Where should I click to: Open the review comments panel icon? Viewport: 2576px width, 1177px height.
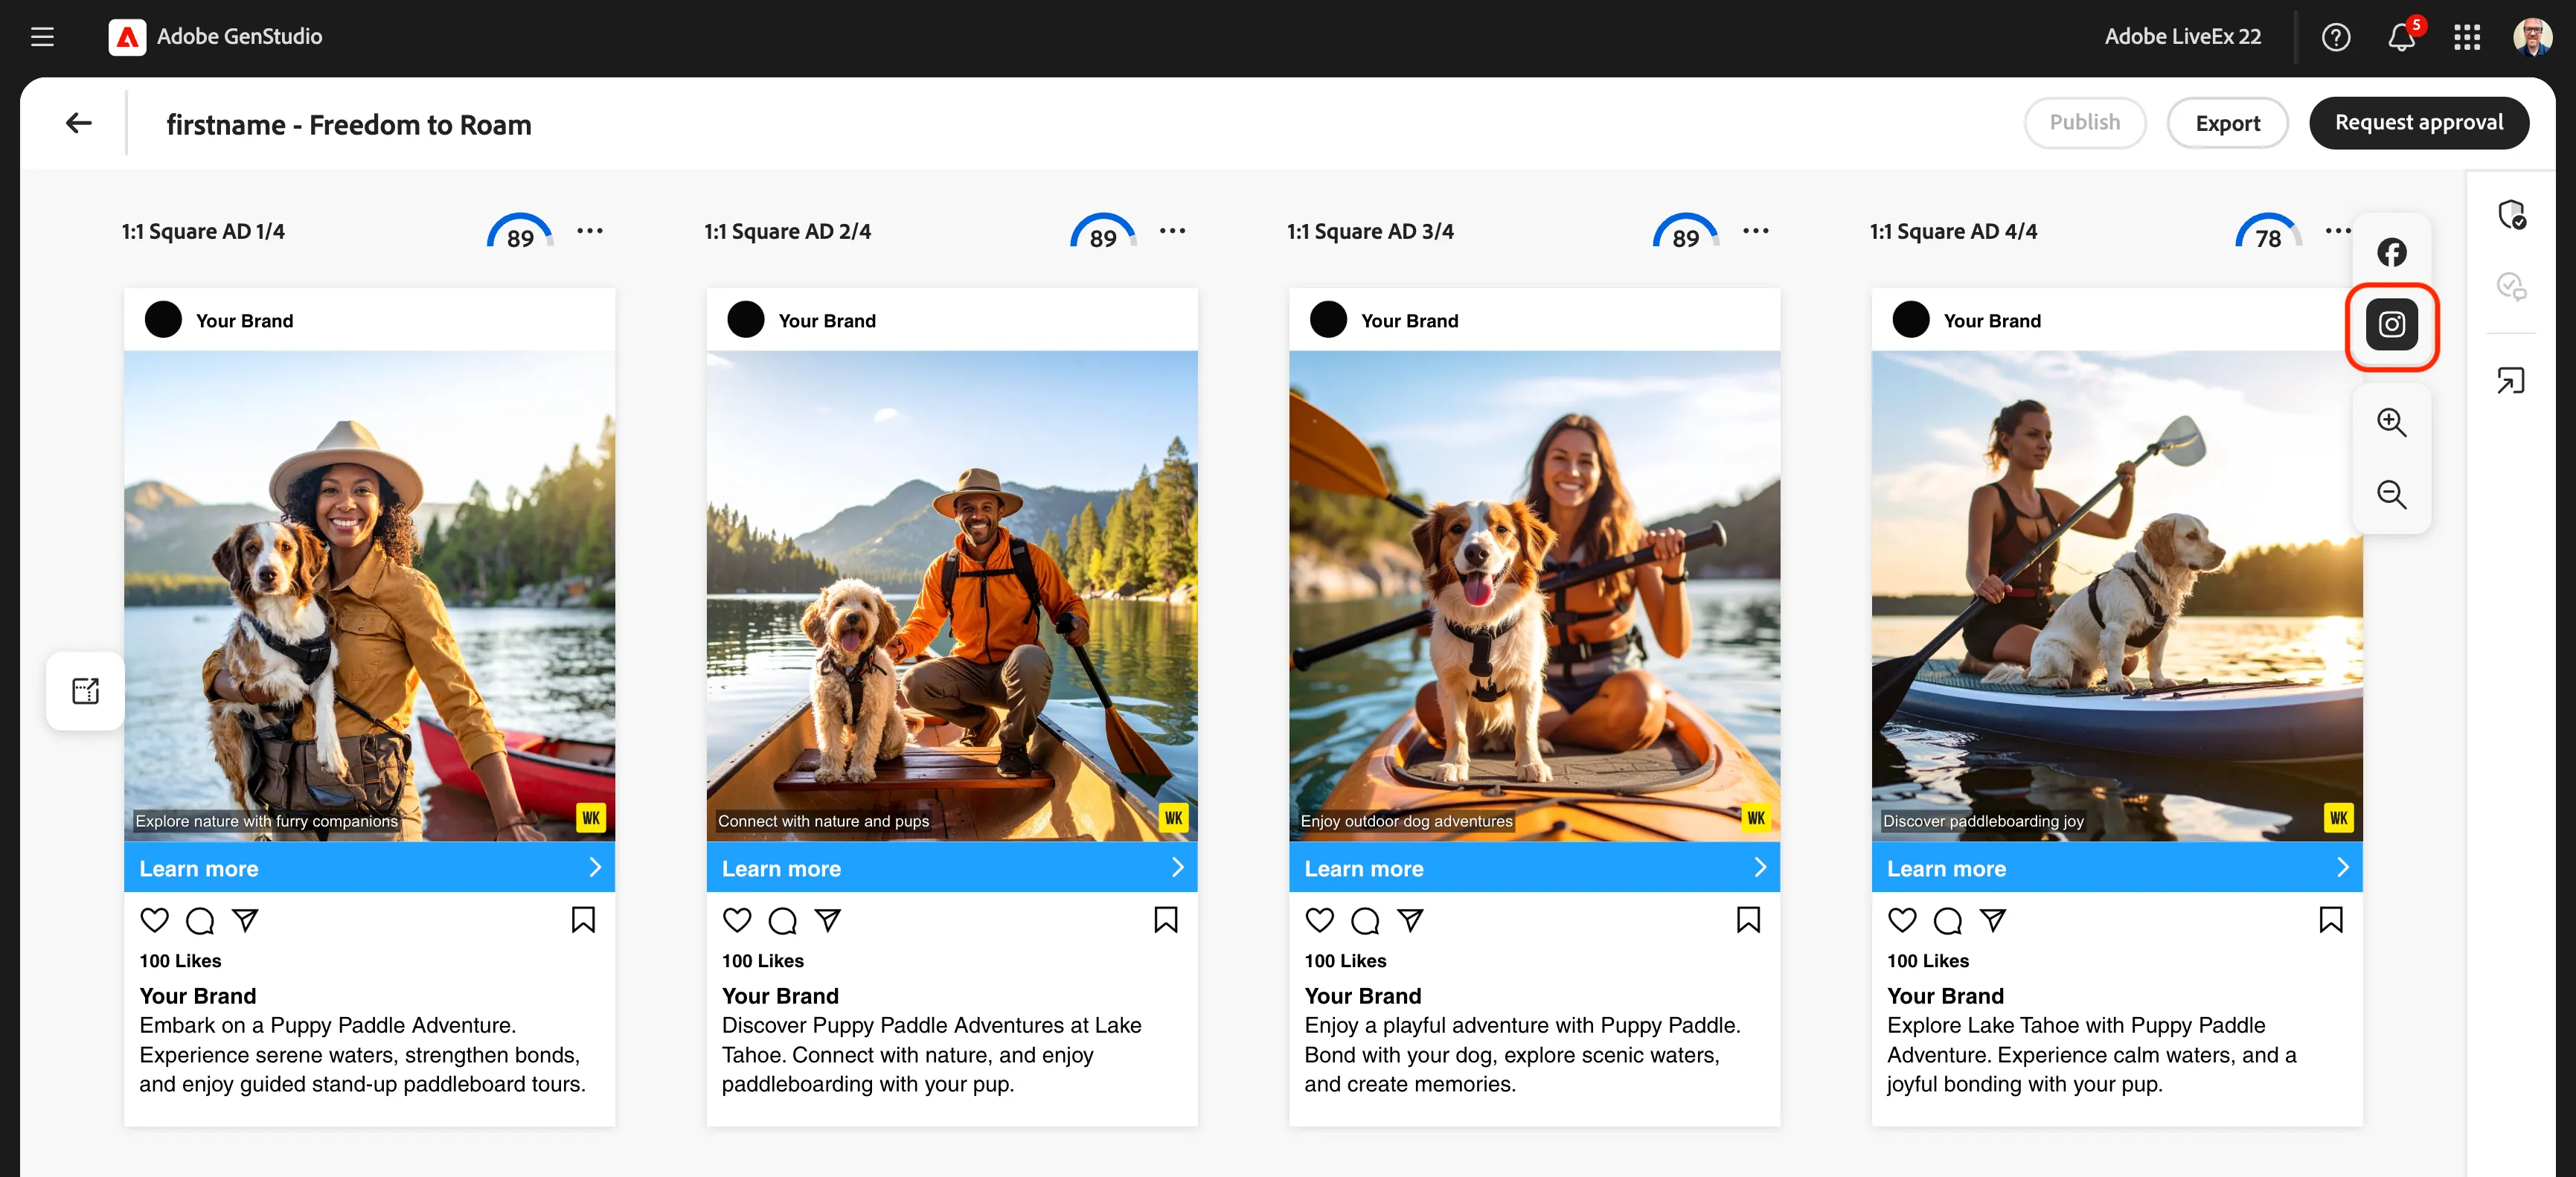2511,287
